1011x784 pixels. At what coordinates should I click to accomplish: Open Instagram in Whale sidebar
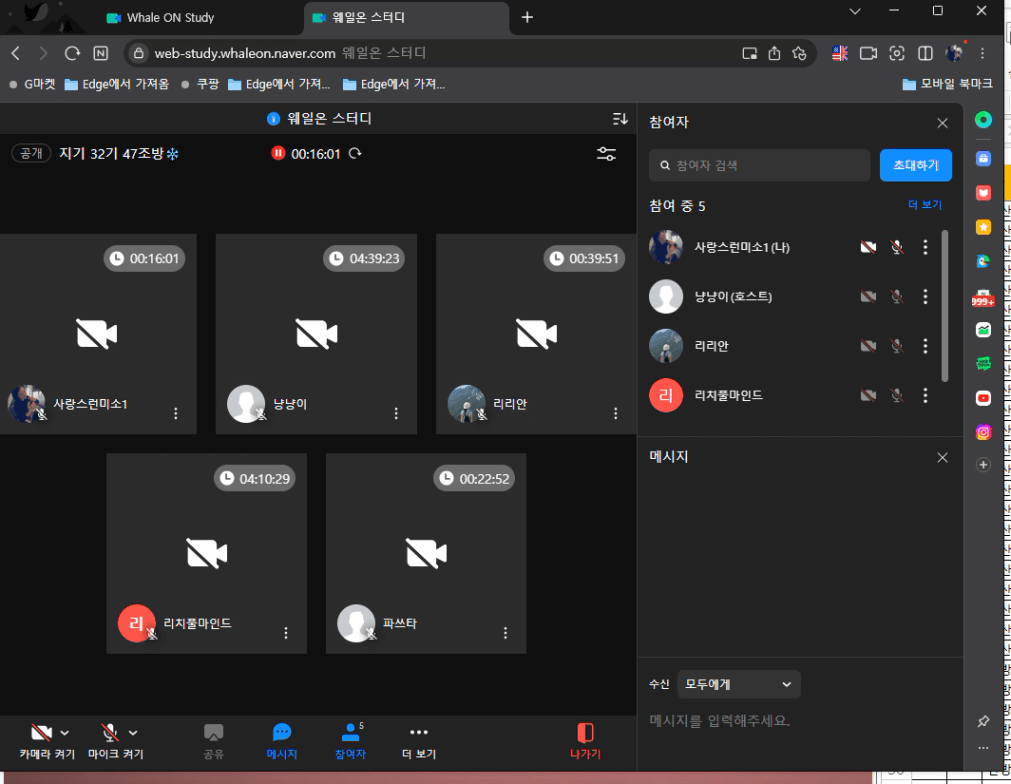coord(983,432)
